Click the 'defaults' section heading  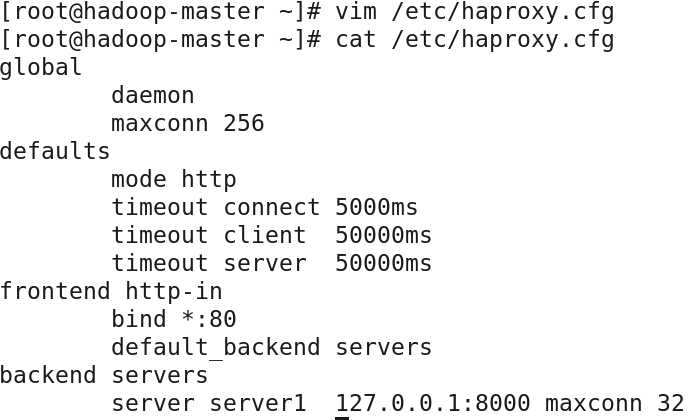(55, 152)
